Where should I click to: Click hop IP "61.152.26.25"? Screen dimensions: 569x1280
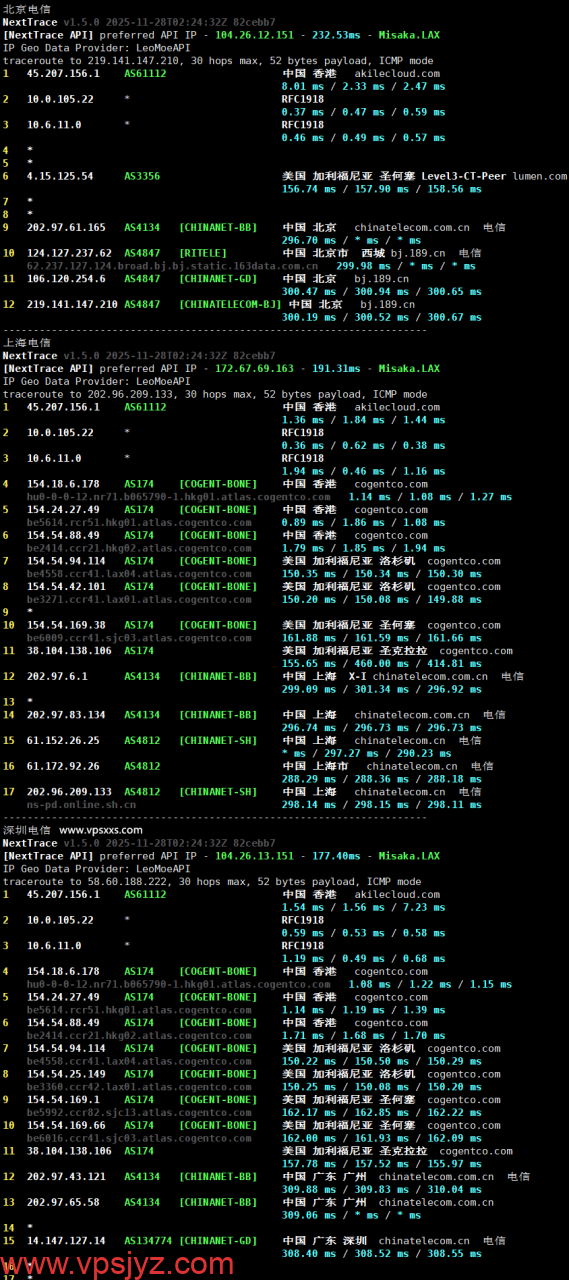63,740
